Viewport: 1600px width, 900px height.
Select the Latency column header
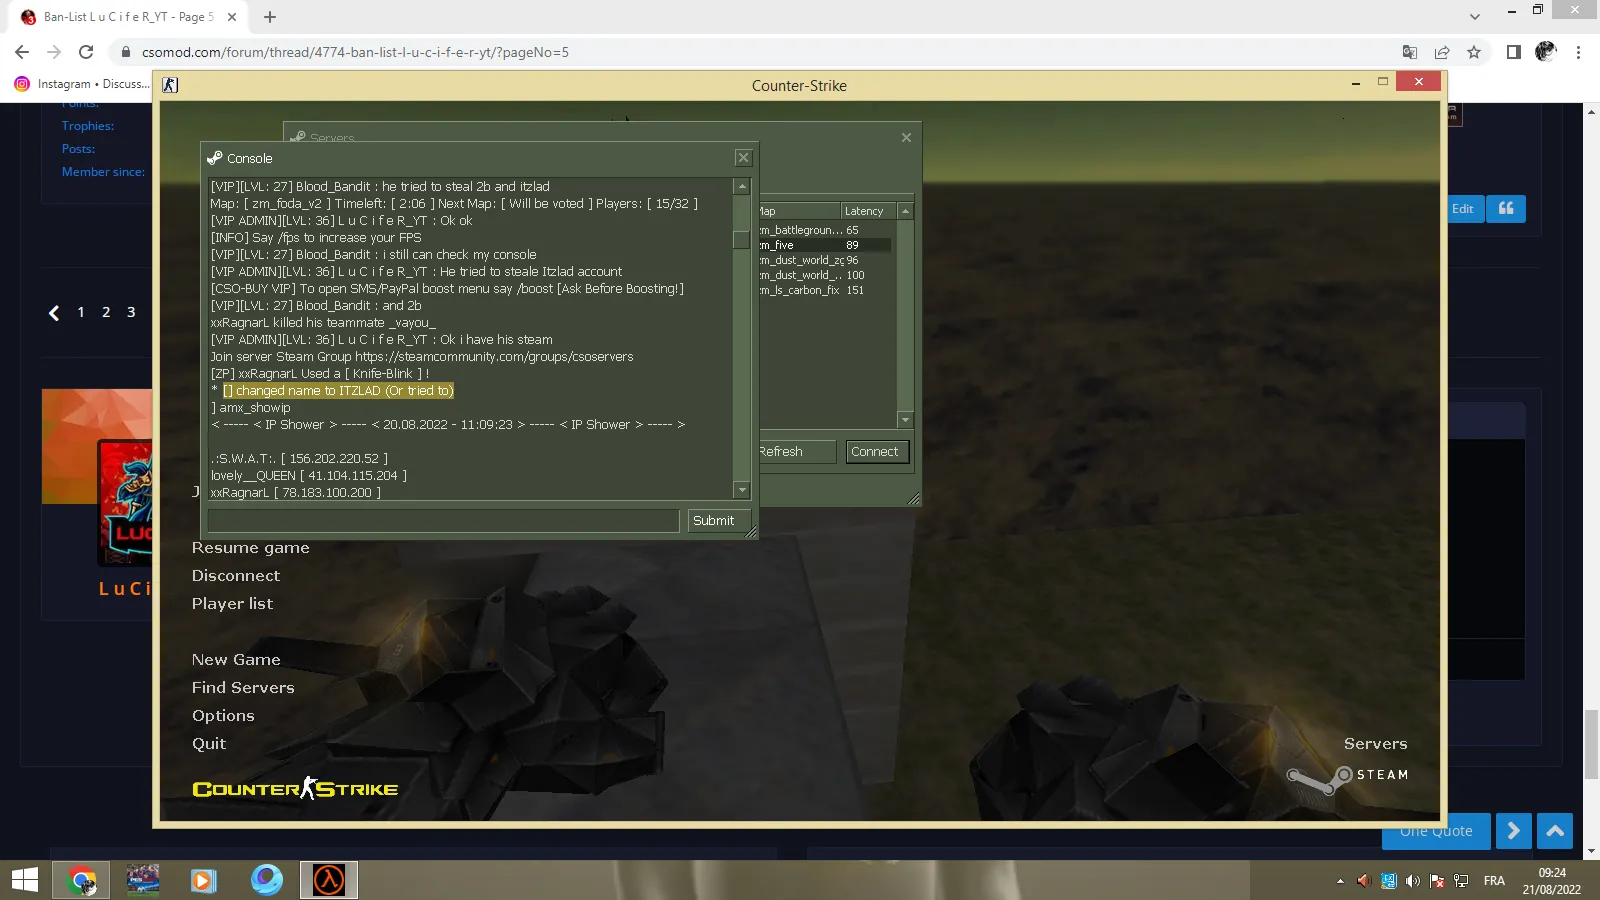tap(868, 211)
